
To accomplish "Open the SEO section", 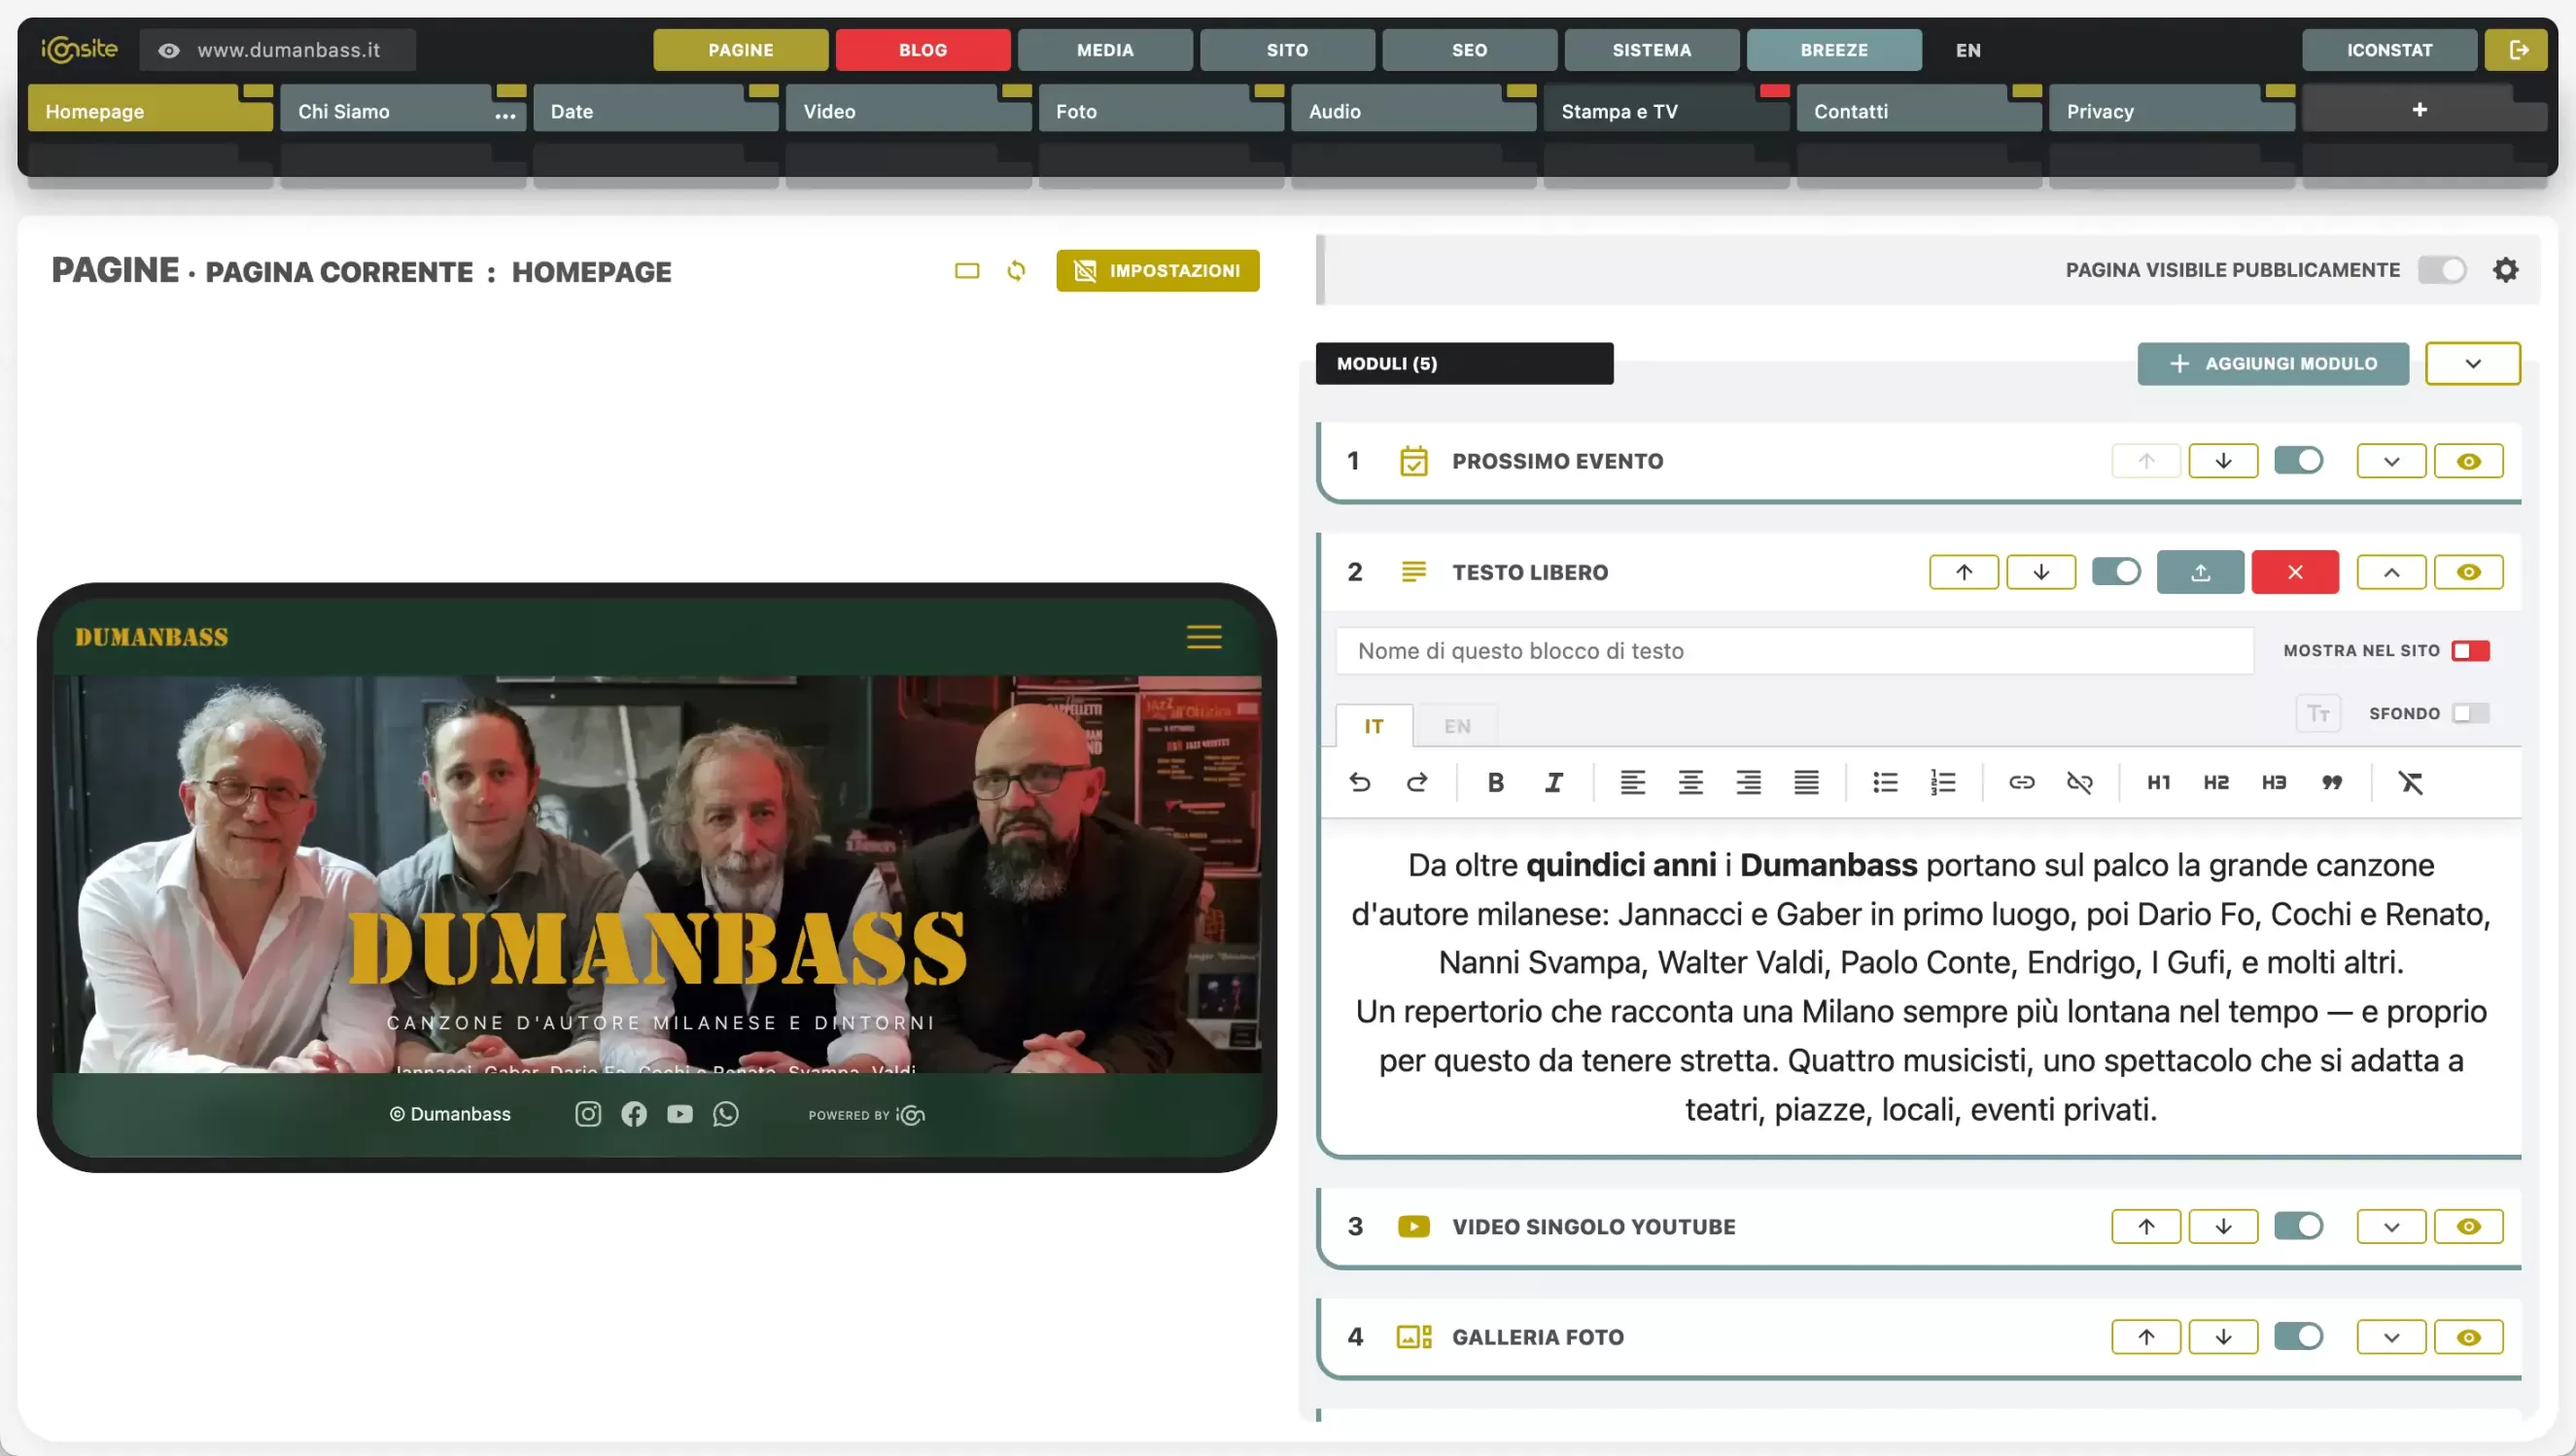I will (1469, 49).
